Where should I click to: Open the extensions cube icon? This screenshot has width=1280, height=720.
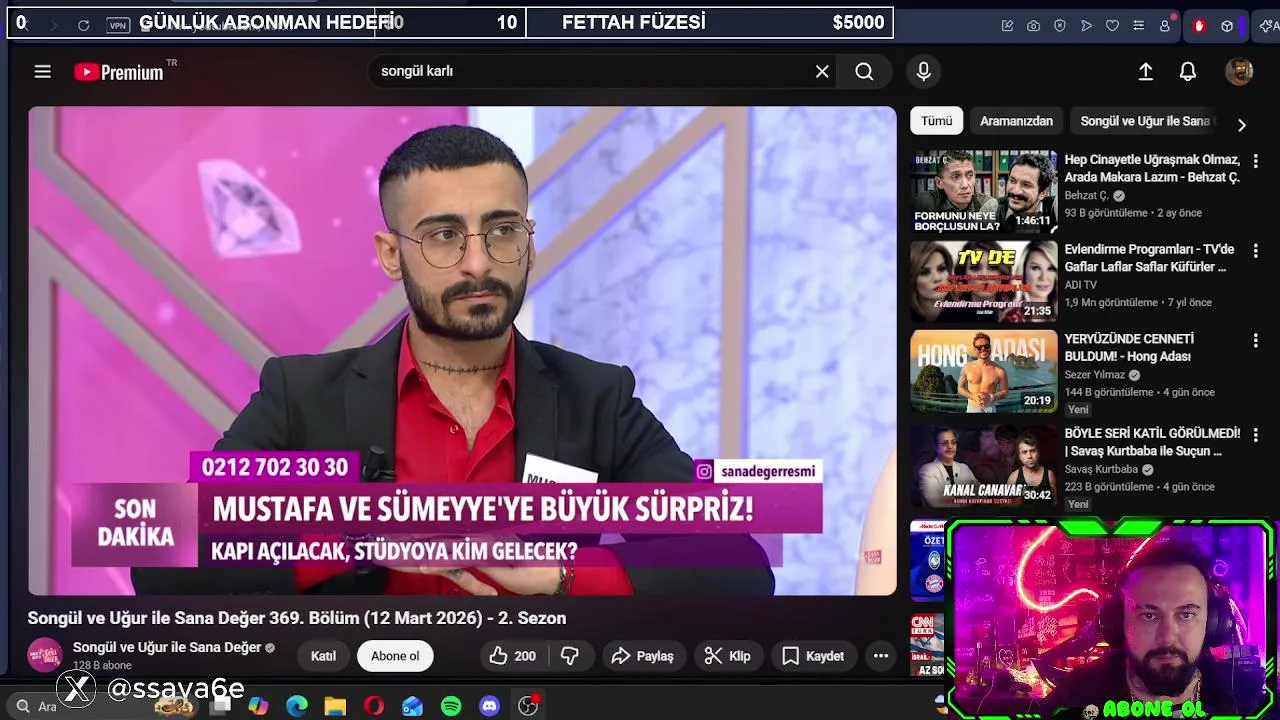click(x=1227, y=26)
